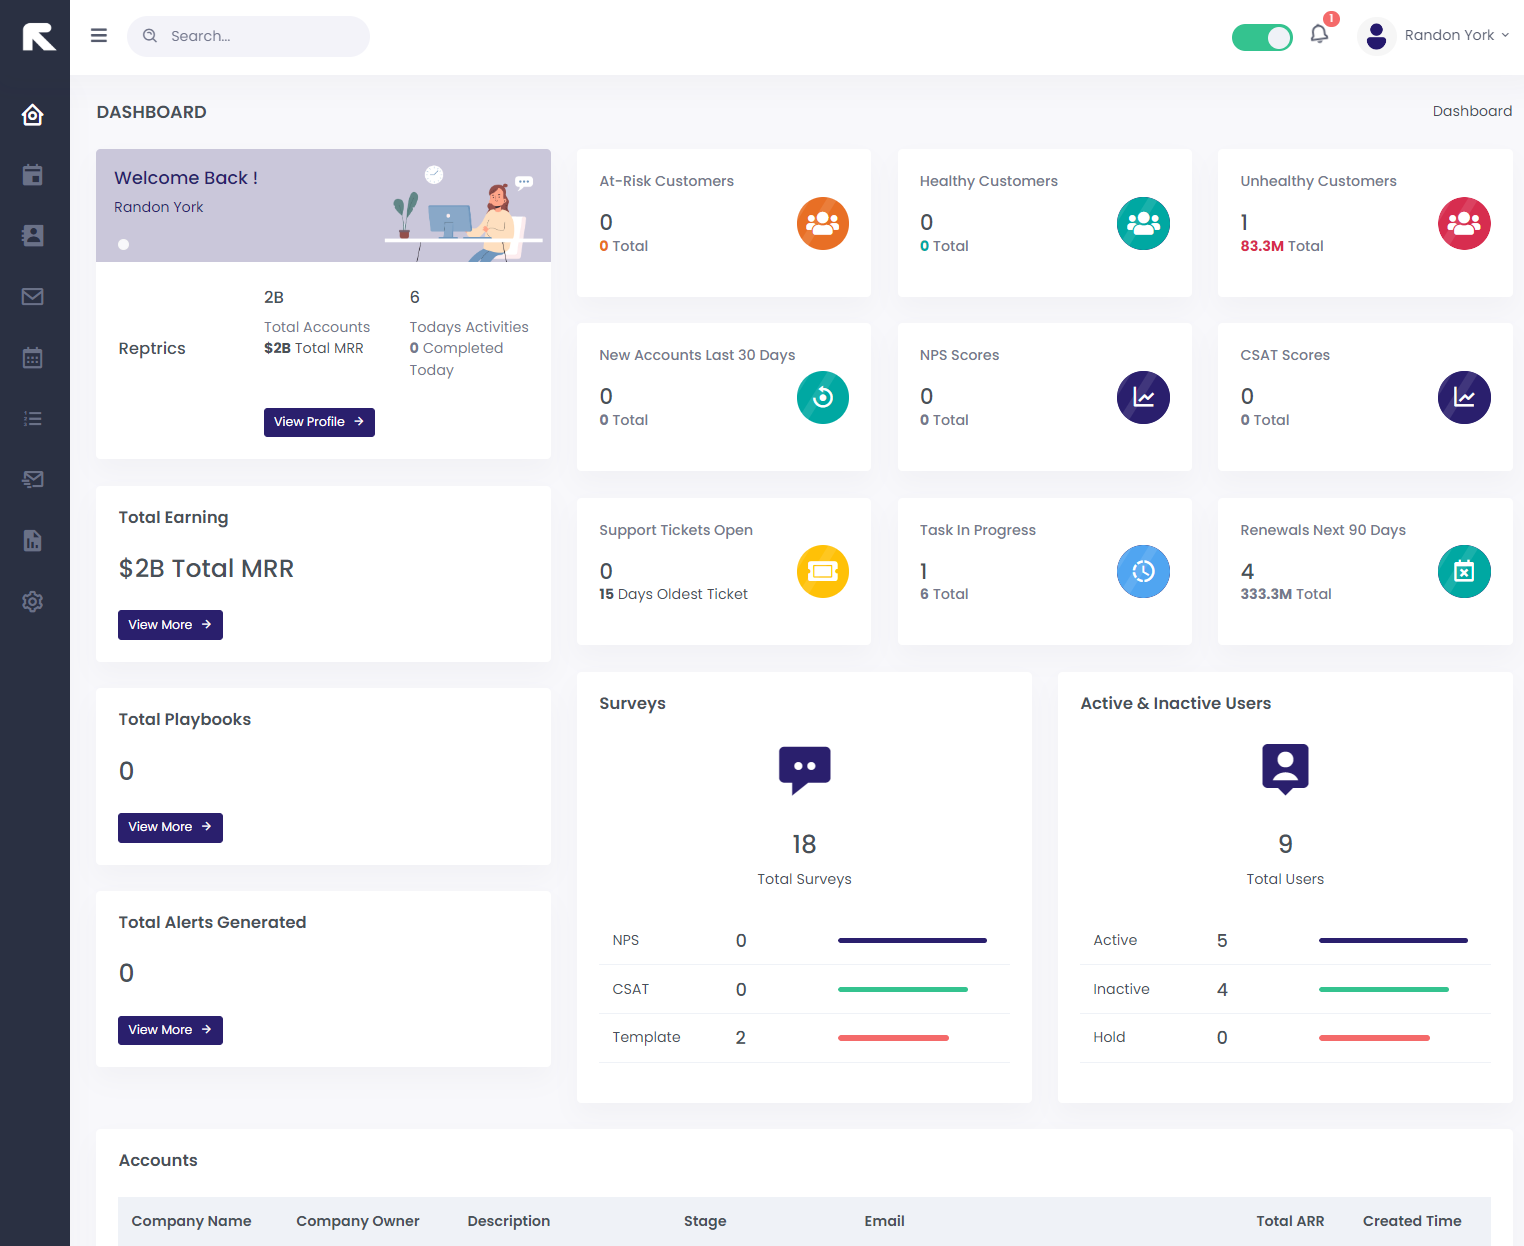Image resolution: width=1524 pixels, height=1246 pixels.
Task: Click the Inactive users progress bar
Action: tap(1384, 990)
